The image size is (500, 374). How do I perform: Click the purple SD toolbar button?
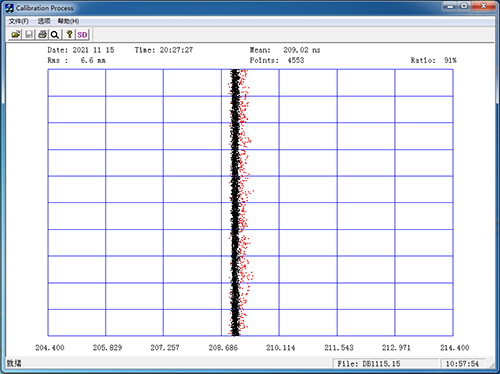click(x=82, y=34)
